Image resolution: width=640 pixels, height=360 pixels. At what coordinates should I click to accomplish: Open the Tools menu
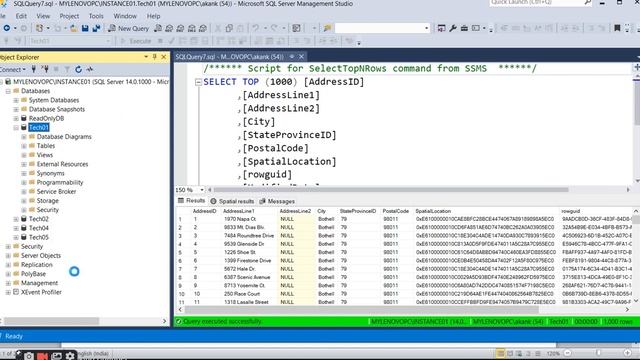96,16
